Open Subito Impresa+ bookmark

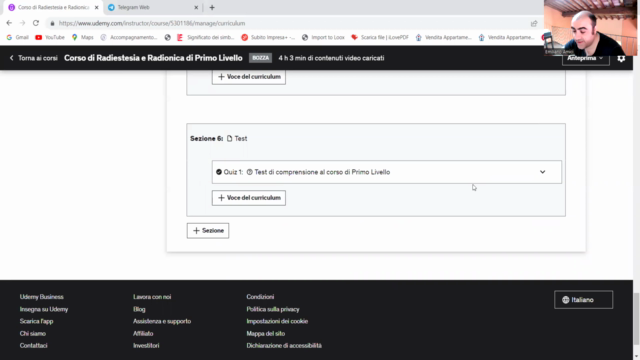(x=268, y=37)
